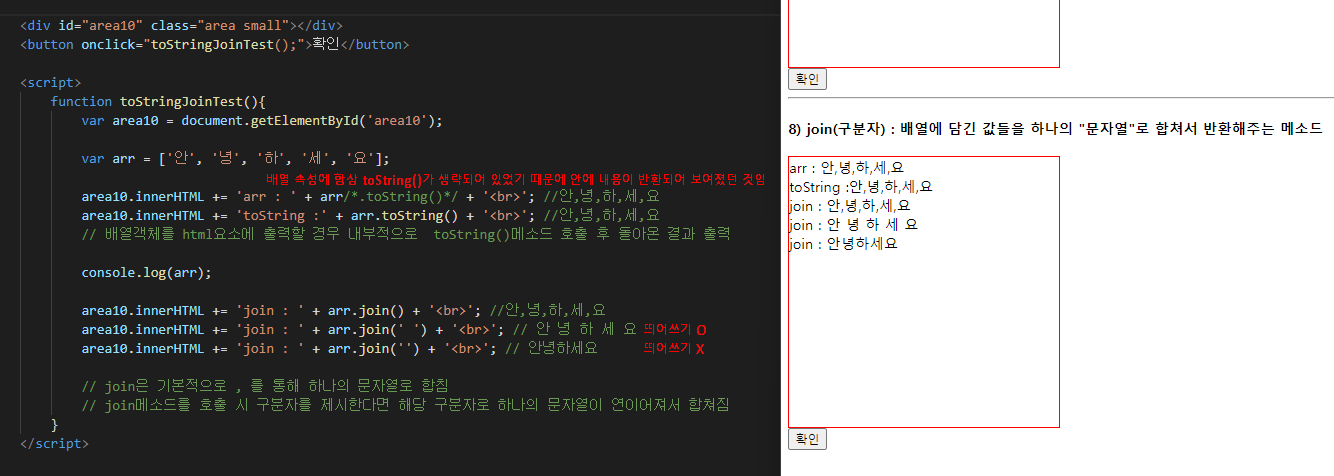Click the comment starting '// join메소드를 호출 시'

tap(405, 405)
